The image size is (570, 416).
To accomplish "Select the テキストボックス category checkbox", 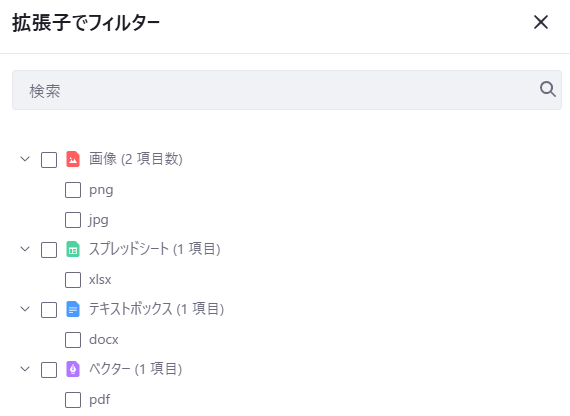I will coord(49,310).
